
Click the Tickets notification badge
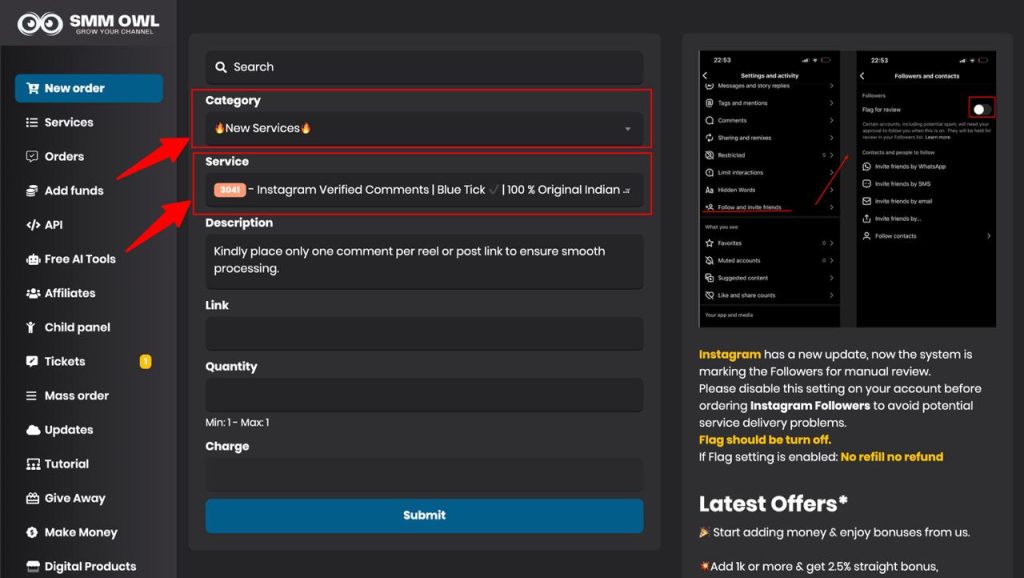tap(145, 361)
